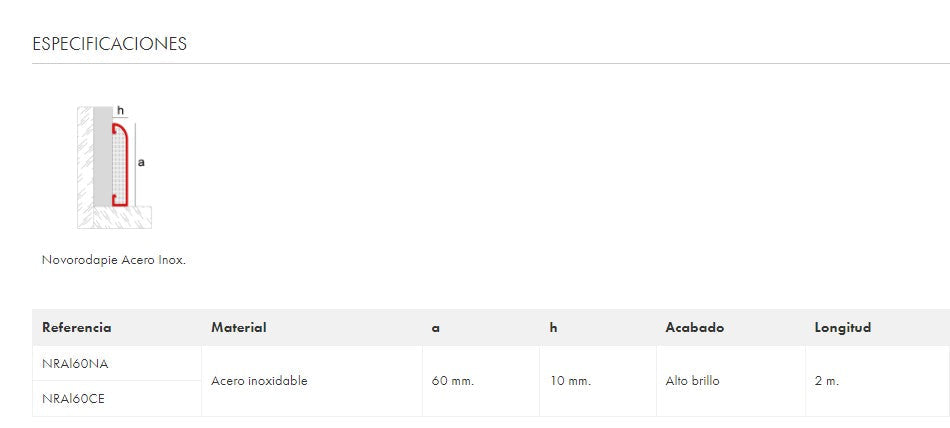The image size is (950, 428).
Task: Click the ESPECIFICACIONES section heading
Action: [x=110, y=44]
